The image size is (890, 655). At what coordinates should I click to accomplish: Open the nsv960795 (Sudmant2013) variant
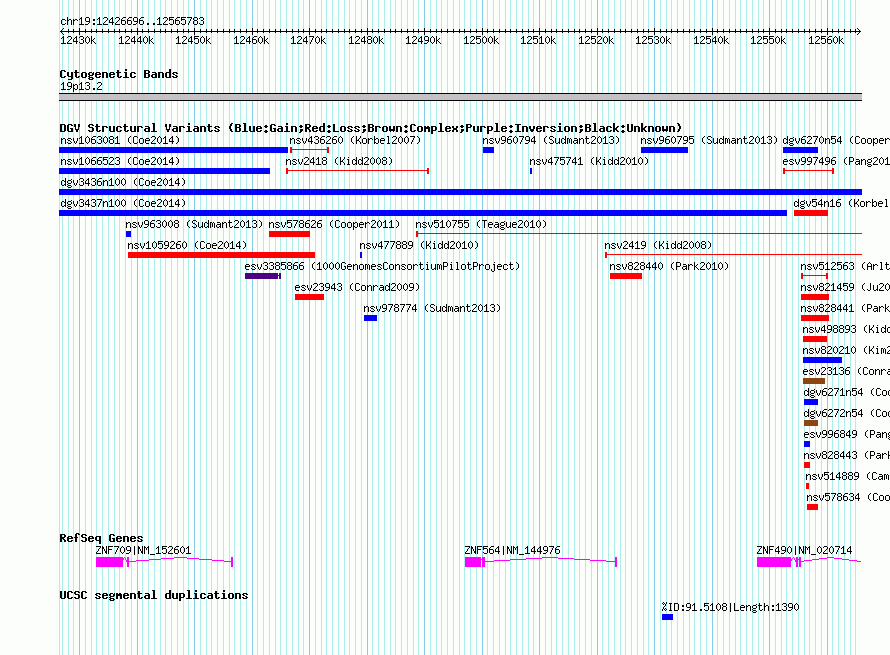tap(708, 140)
